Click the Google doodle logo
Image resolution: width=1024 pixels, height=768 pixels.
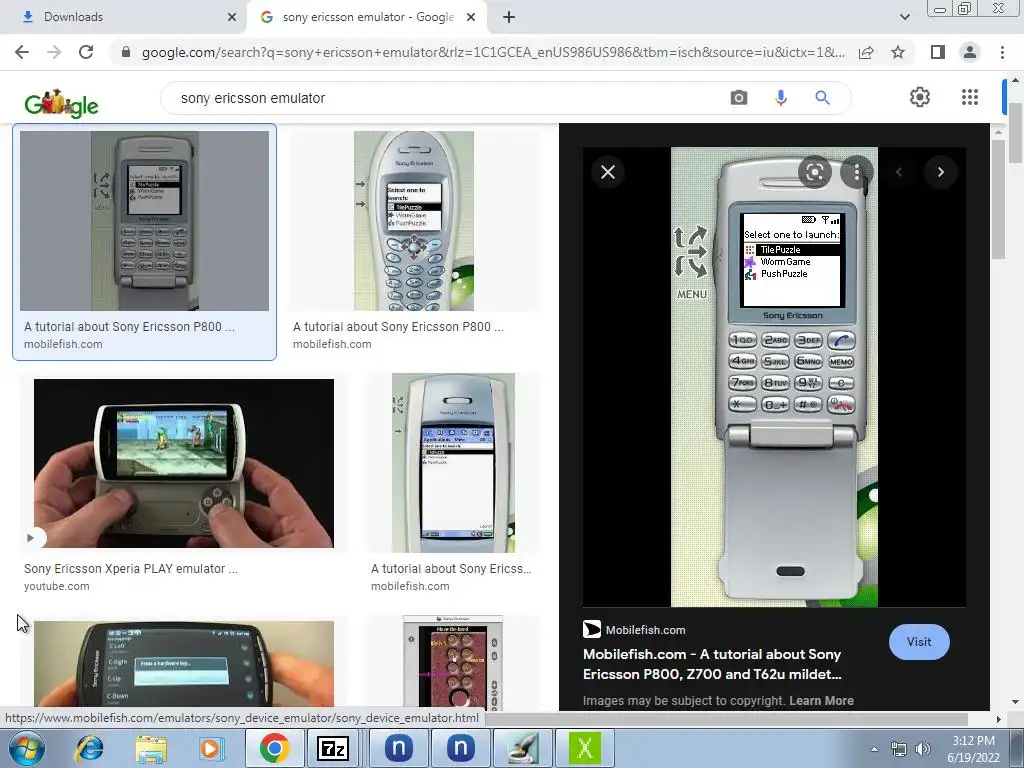coord(61,103)
